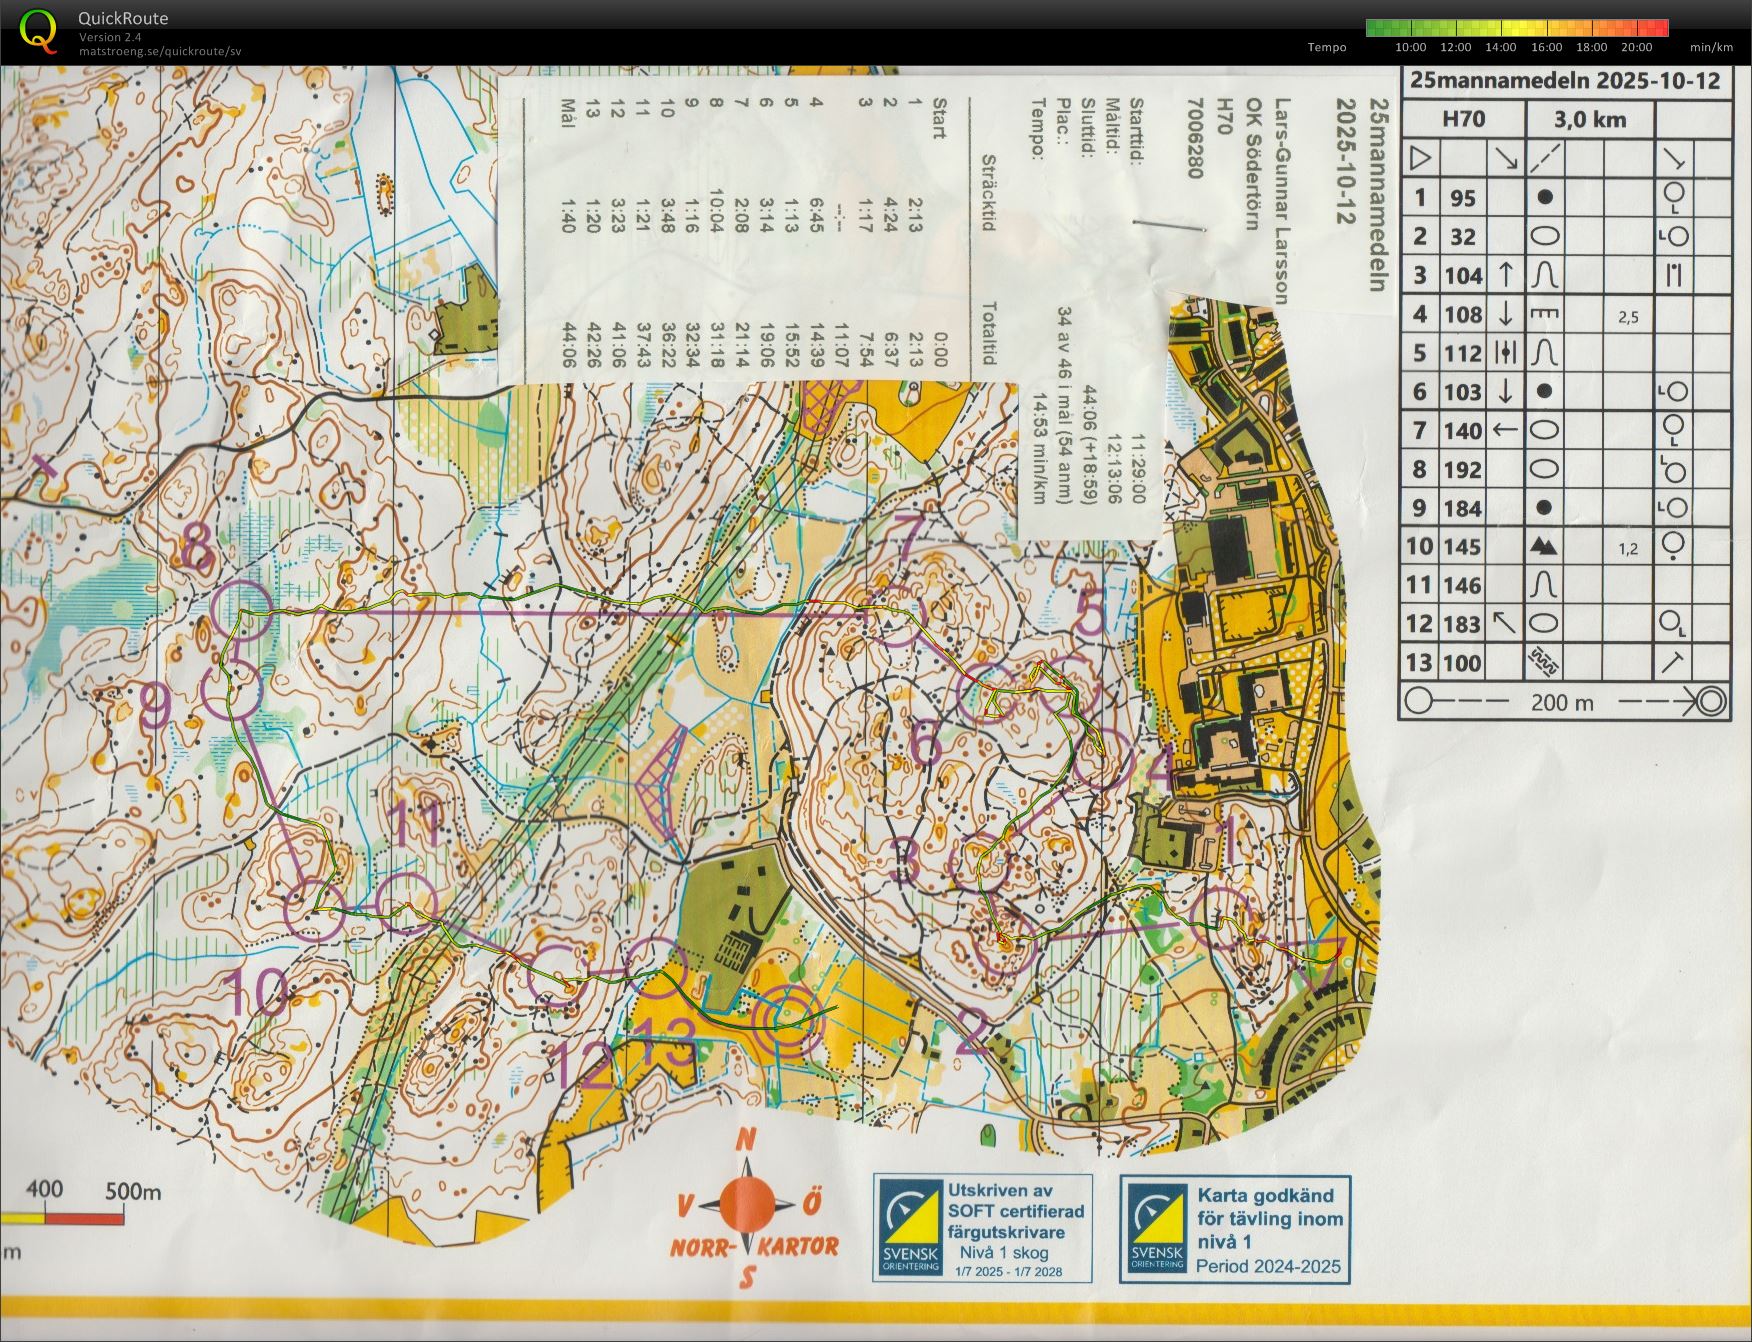
Task: Click 'Lars-Gunnar Larsson' on the split slip
Action: [x=1281, y=201]
